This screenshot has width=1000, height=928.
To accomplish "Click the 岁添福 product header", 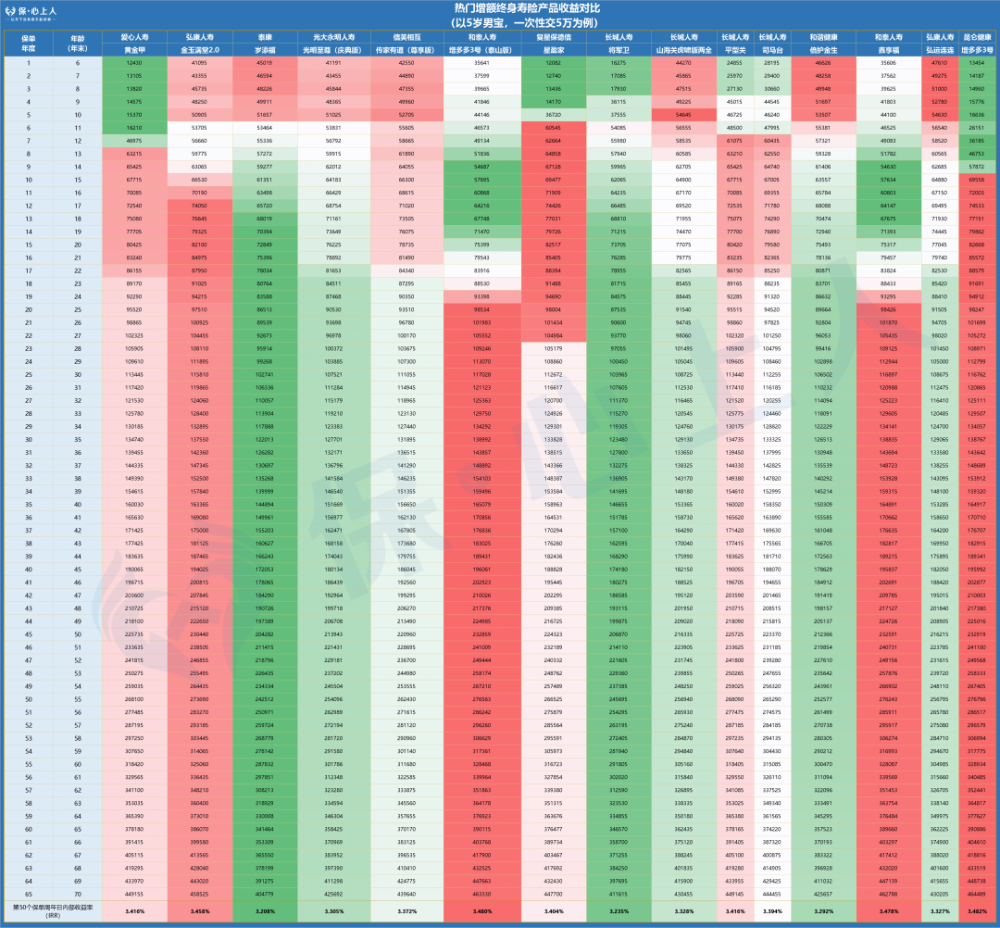I will coord(264,50).
